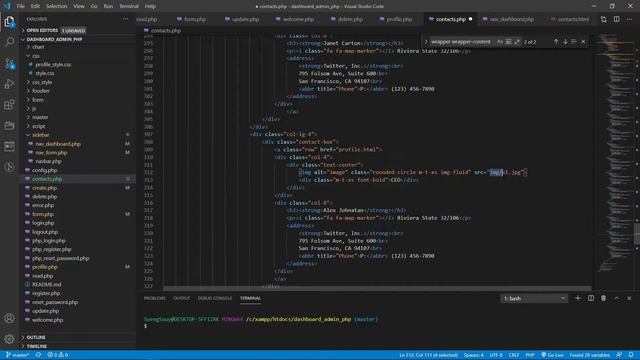Go to next match in find widget
The width and height of the screenshot is (640, 360).
point(565,42)
